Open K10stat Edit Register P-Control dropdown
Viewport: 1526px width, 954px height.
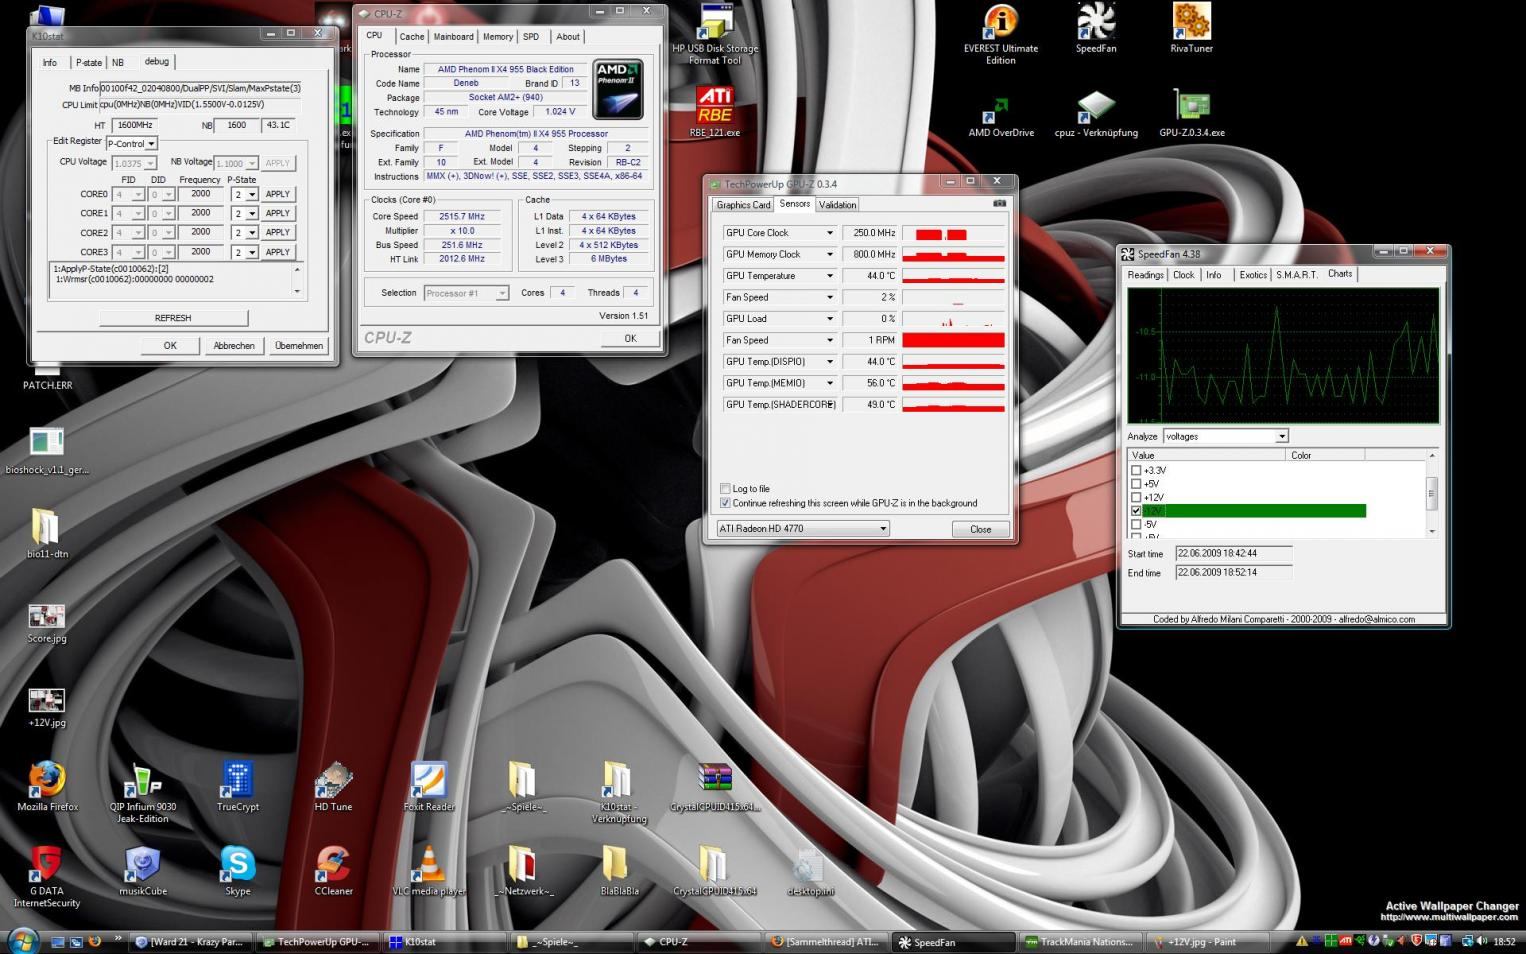point(132,144)
